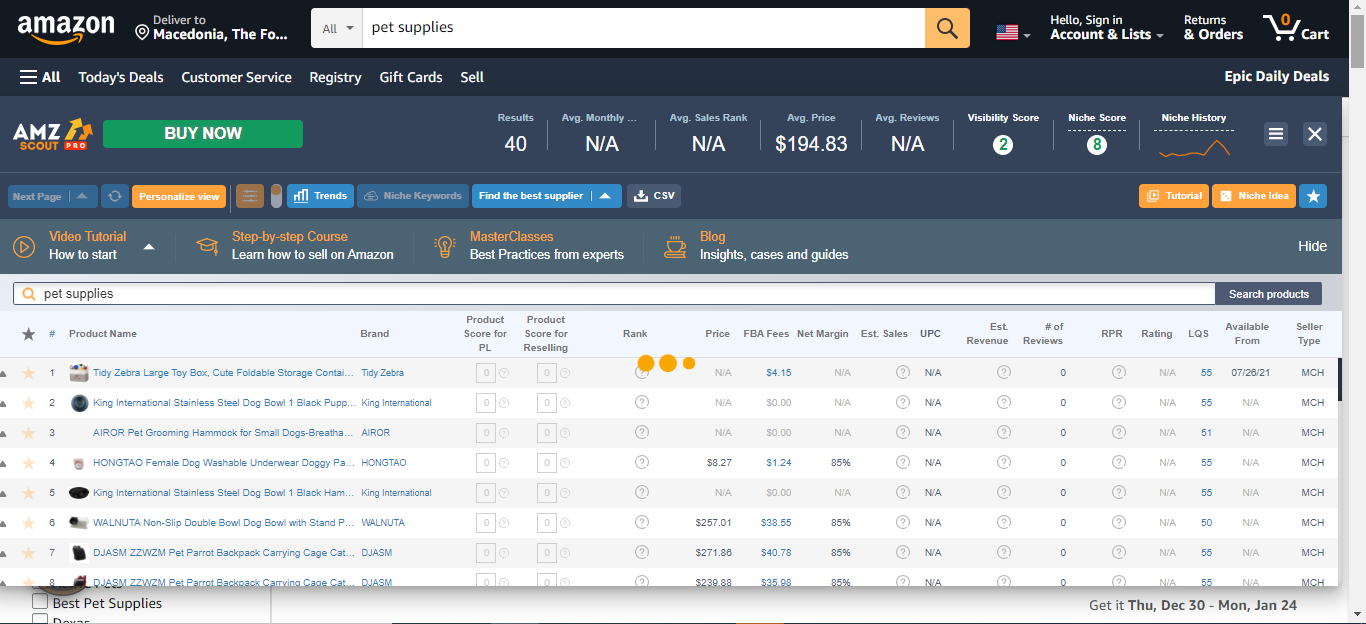Click Est. Revenue help icon in HONGTAO row
This screenshot has height=624, width=1366.
click(1003, 463)
